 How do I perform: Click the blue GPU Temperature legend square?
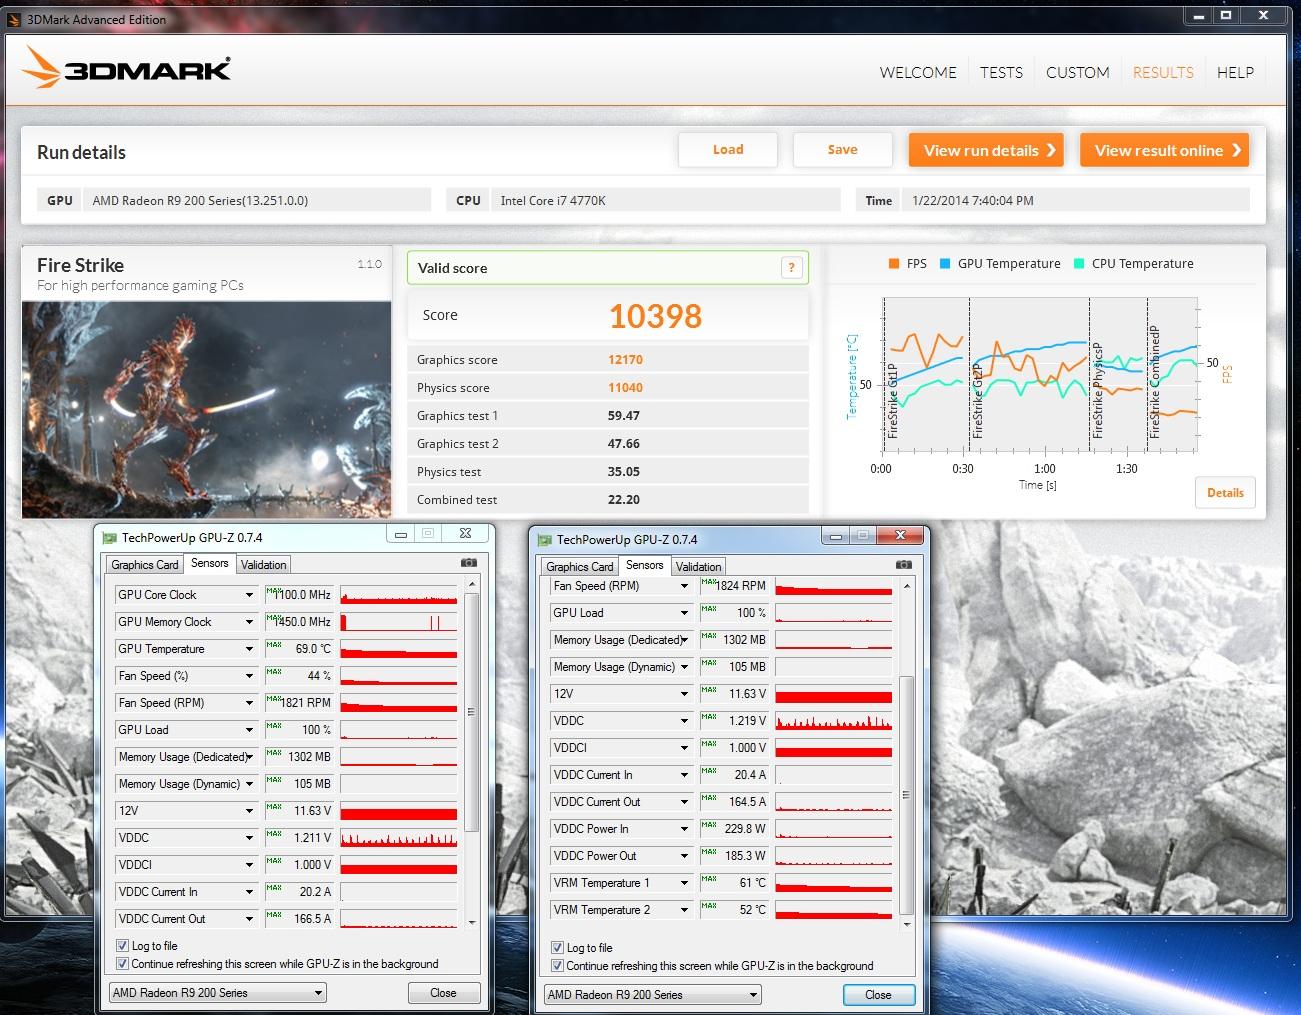[x=945, y=264]
